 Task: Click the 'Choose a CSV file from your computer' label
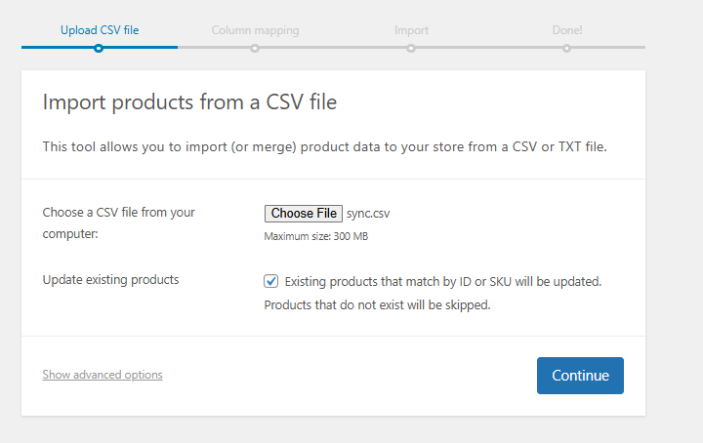pos(118,222)
